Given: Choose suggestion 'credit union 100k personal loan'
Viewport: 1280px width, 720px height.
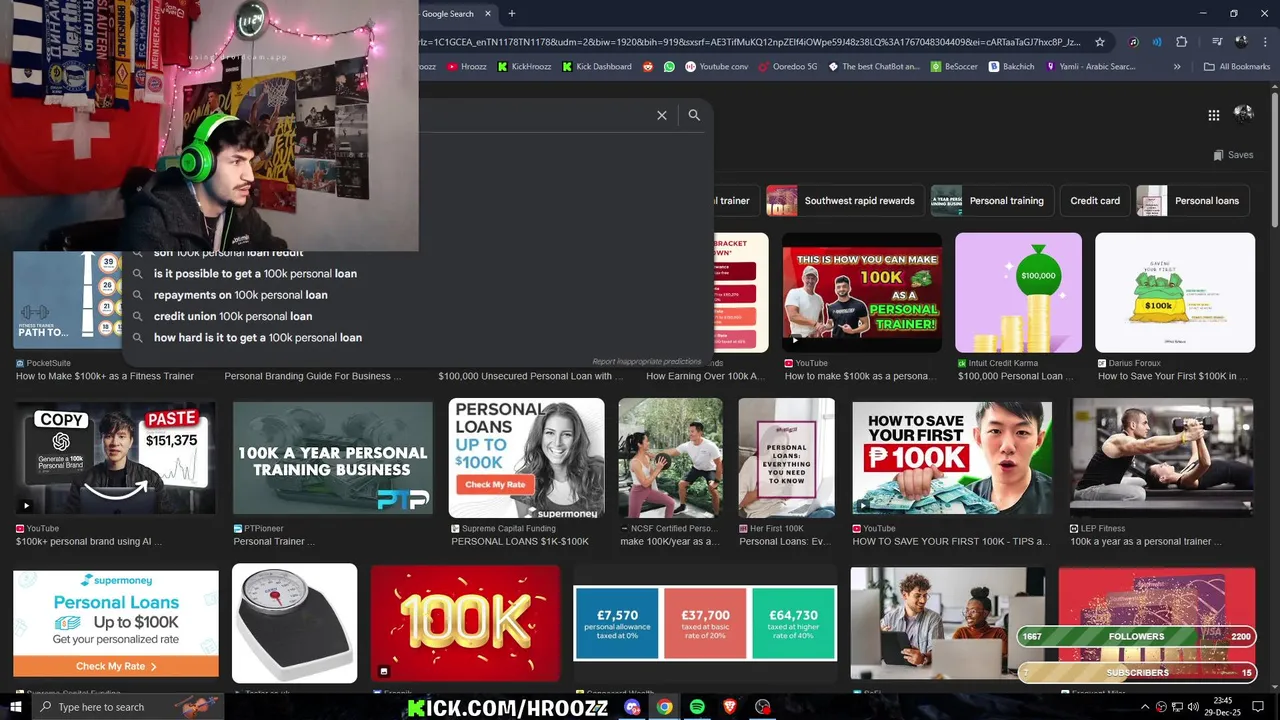Looking at the screenshot, I should point(233,316).
